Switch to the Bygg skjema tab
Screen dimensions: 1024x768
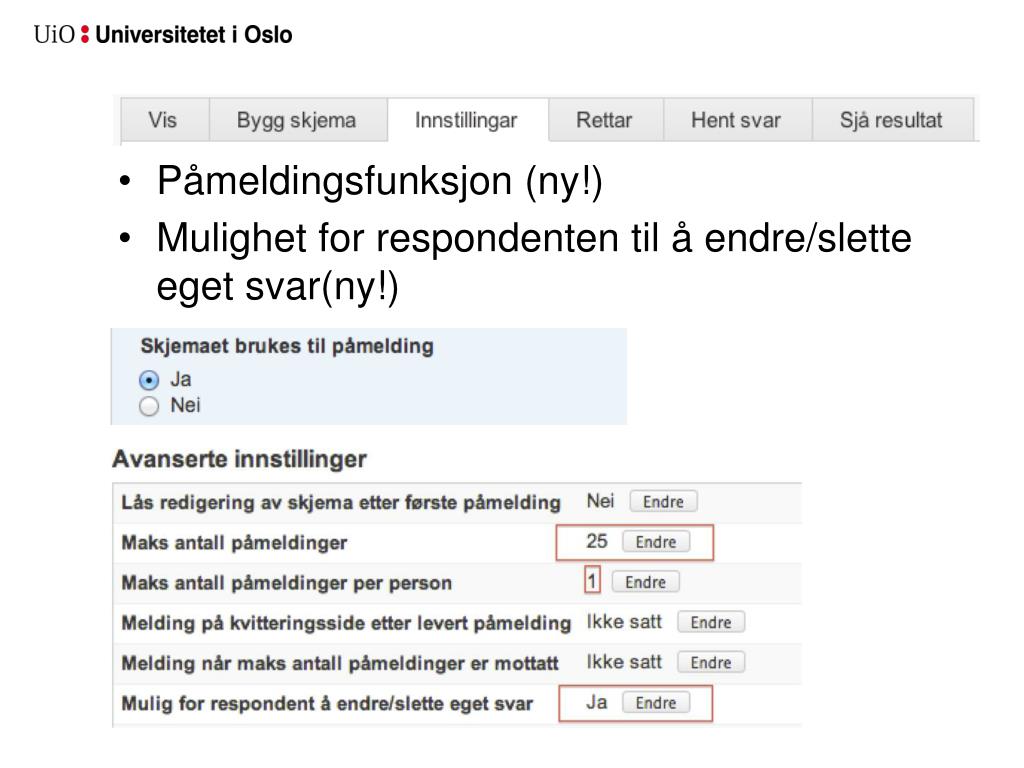click(298, 120)
